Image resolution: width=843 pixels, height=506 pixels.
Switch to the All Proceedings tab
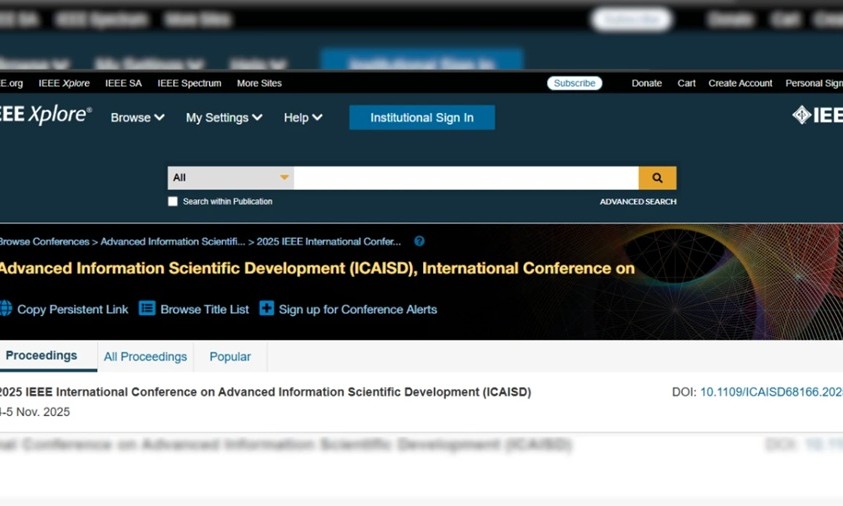click(145, 357)
